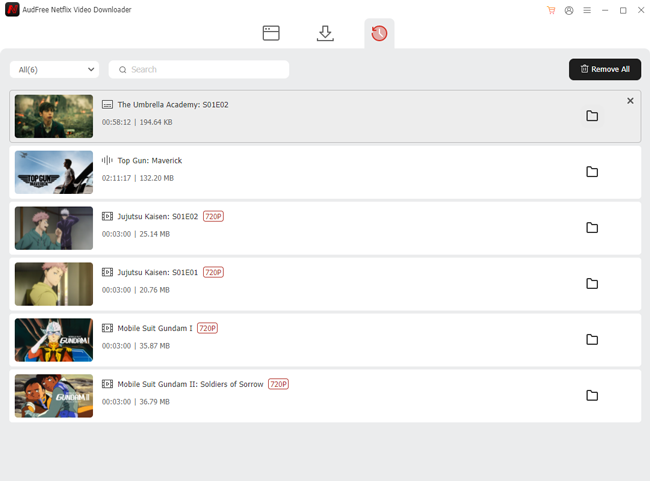Click the 720P badge on Mobile Suit Gundam I
The width and height of the screenshot is (650, 481).
coord(207,328)
